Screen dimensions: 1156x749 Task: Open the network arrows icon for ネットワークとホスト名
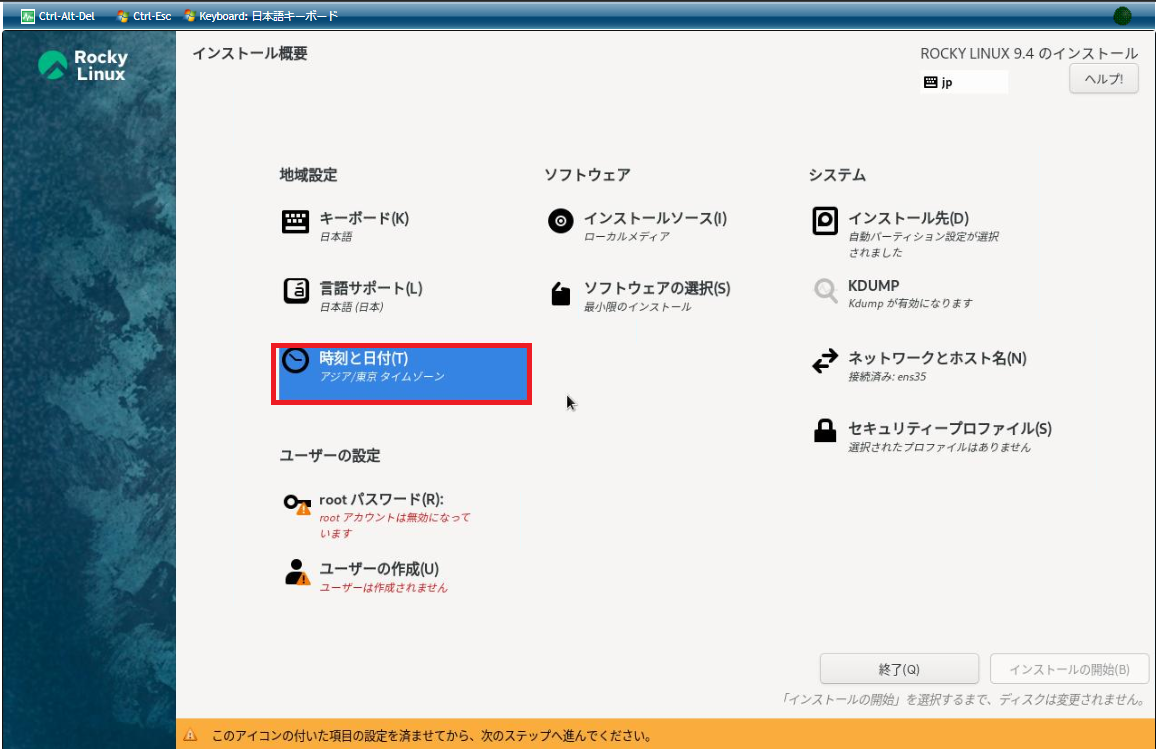[x=825, y=362]
